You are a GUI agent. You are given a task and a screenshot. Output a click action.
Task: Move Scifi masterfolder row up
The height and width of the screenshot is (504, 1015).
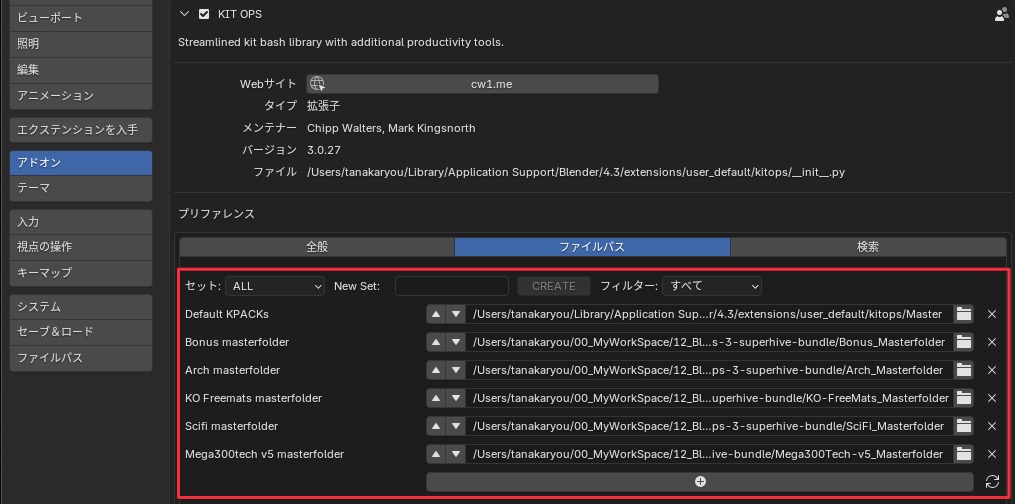(436, 426)
